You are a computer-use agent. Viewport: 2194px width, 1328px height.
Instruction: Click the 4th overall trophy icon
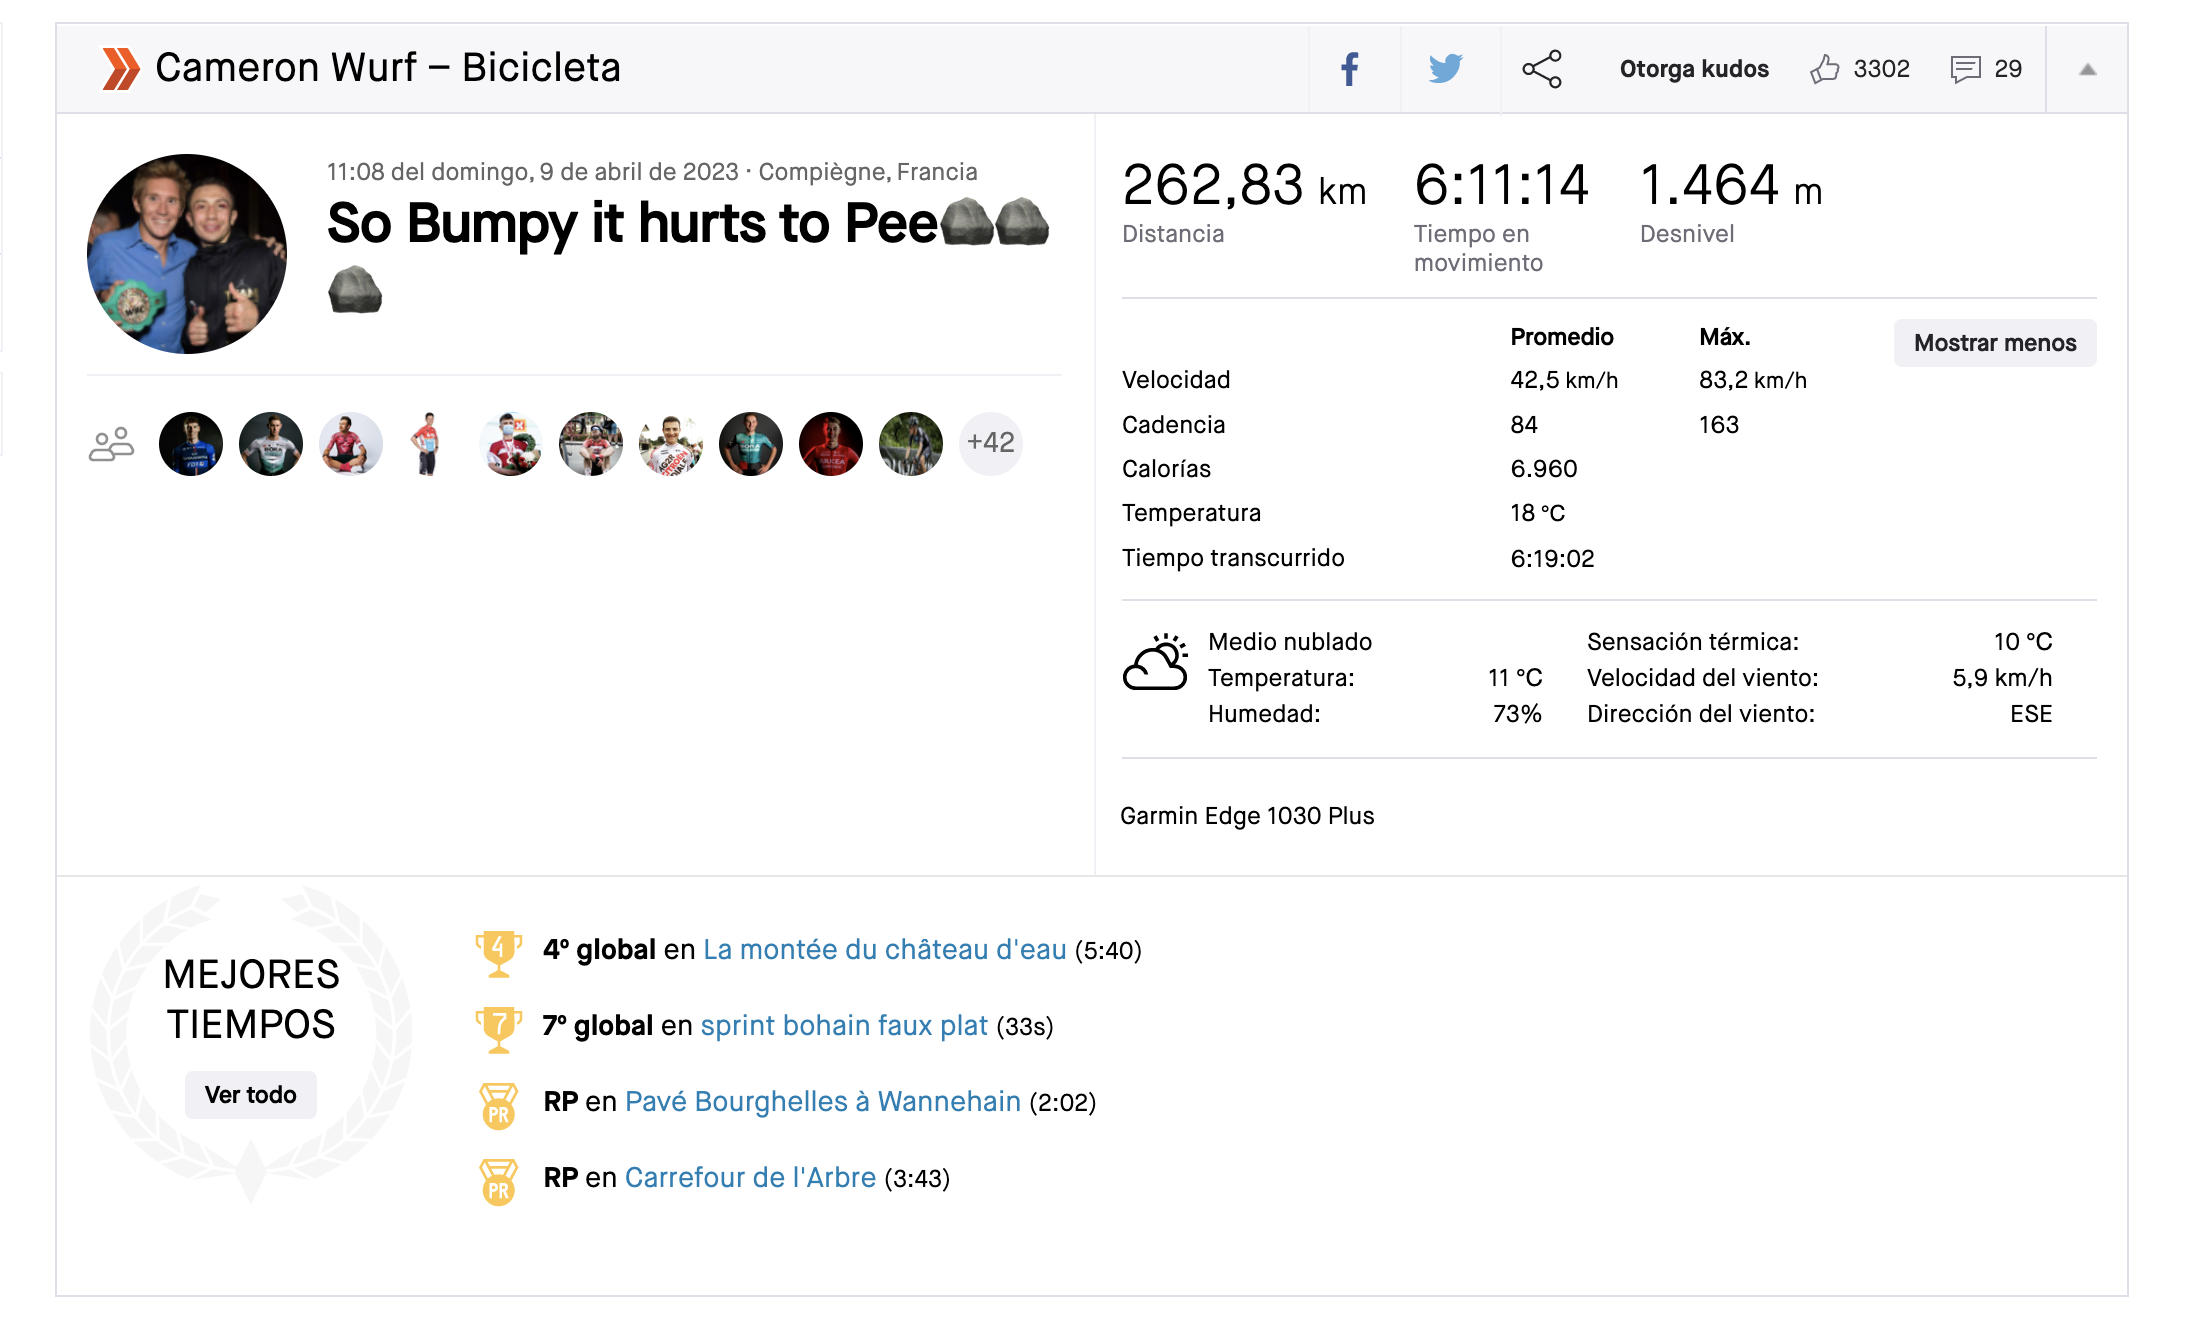[498, 951]
